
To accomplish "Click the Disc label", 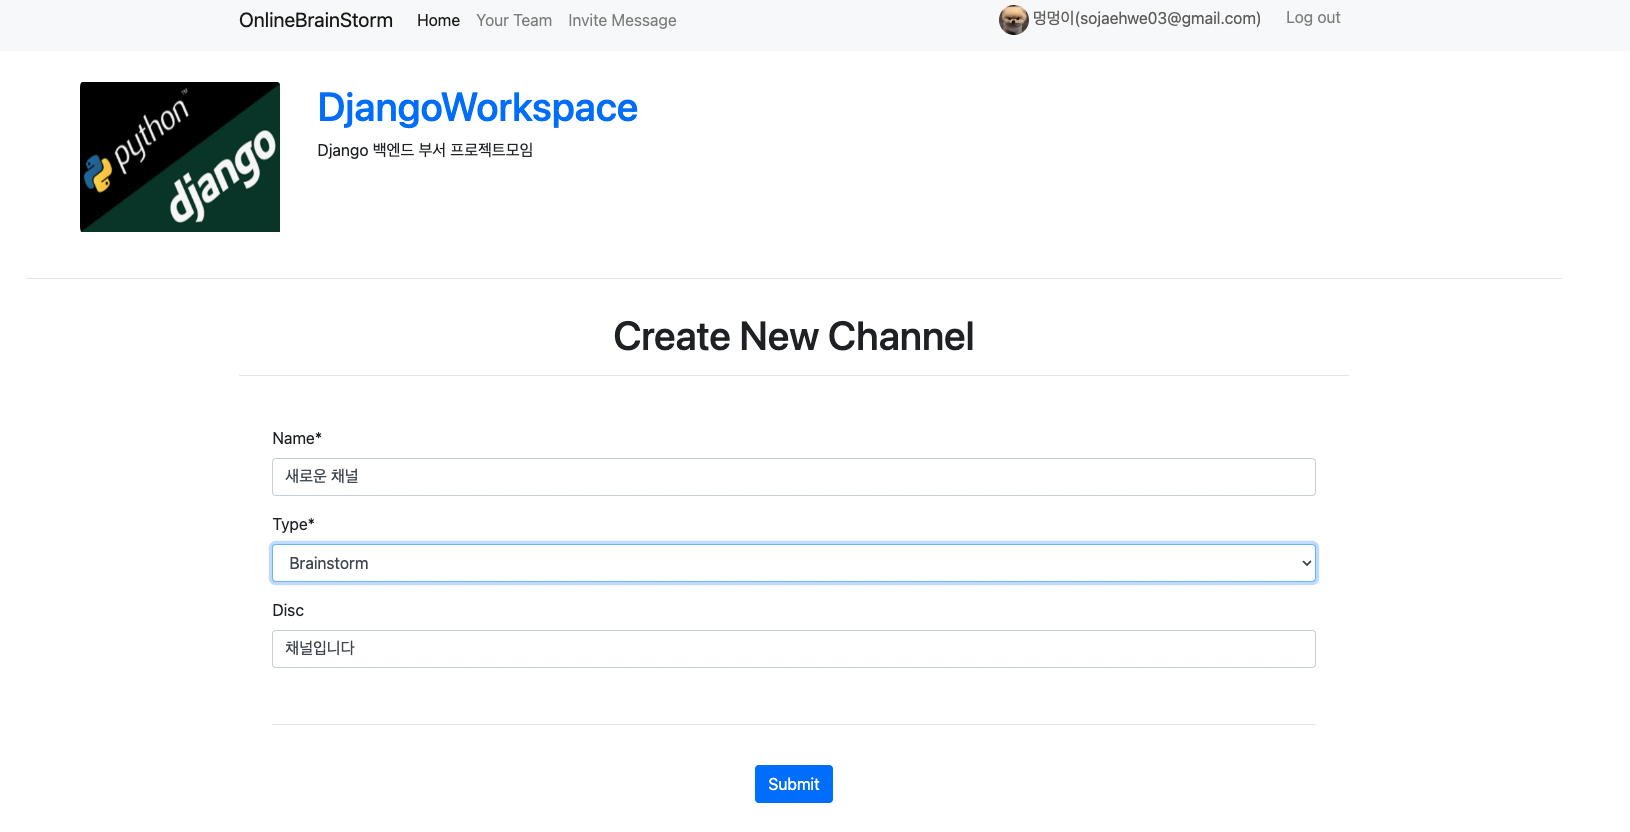I will (x=288, y=610).
